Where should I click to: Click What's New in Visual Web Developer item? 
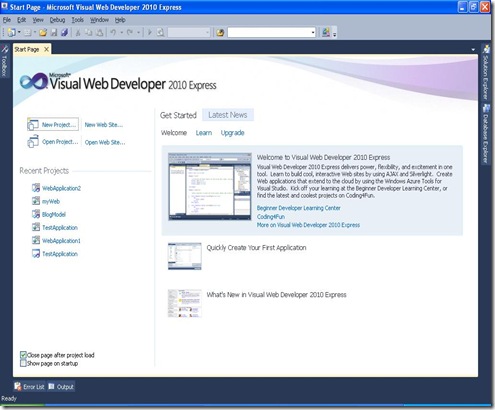[276, 295]
